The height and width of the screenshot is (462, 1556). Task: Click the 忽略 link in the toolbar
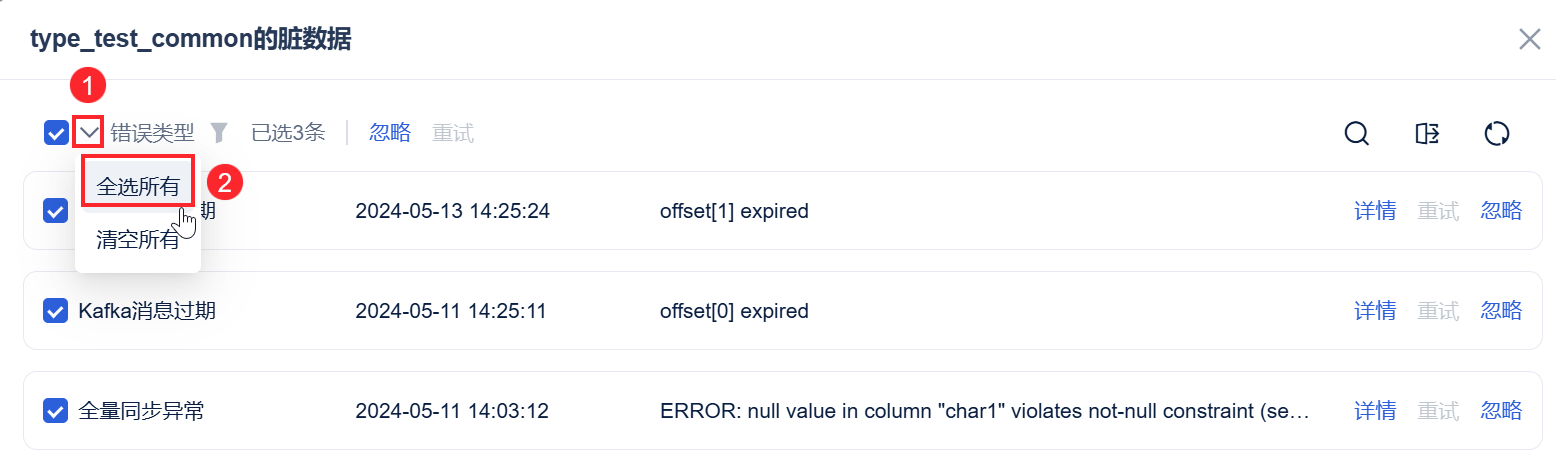pyautogui.click(x=390, y=132)
